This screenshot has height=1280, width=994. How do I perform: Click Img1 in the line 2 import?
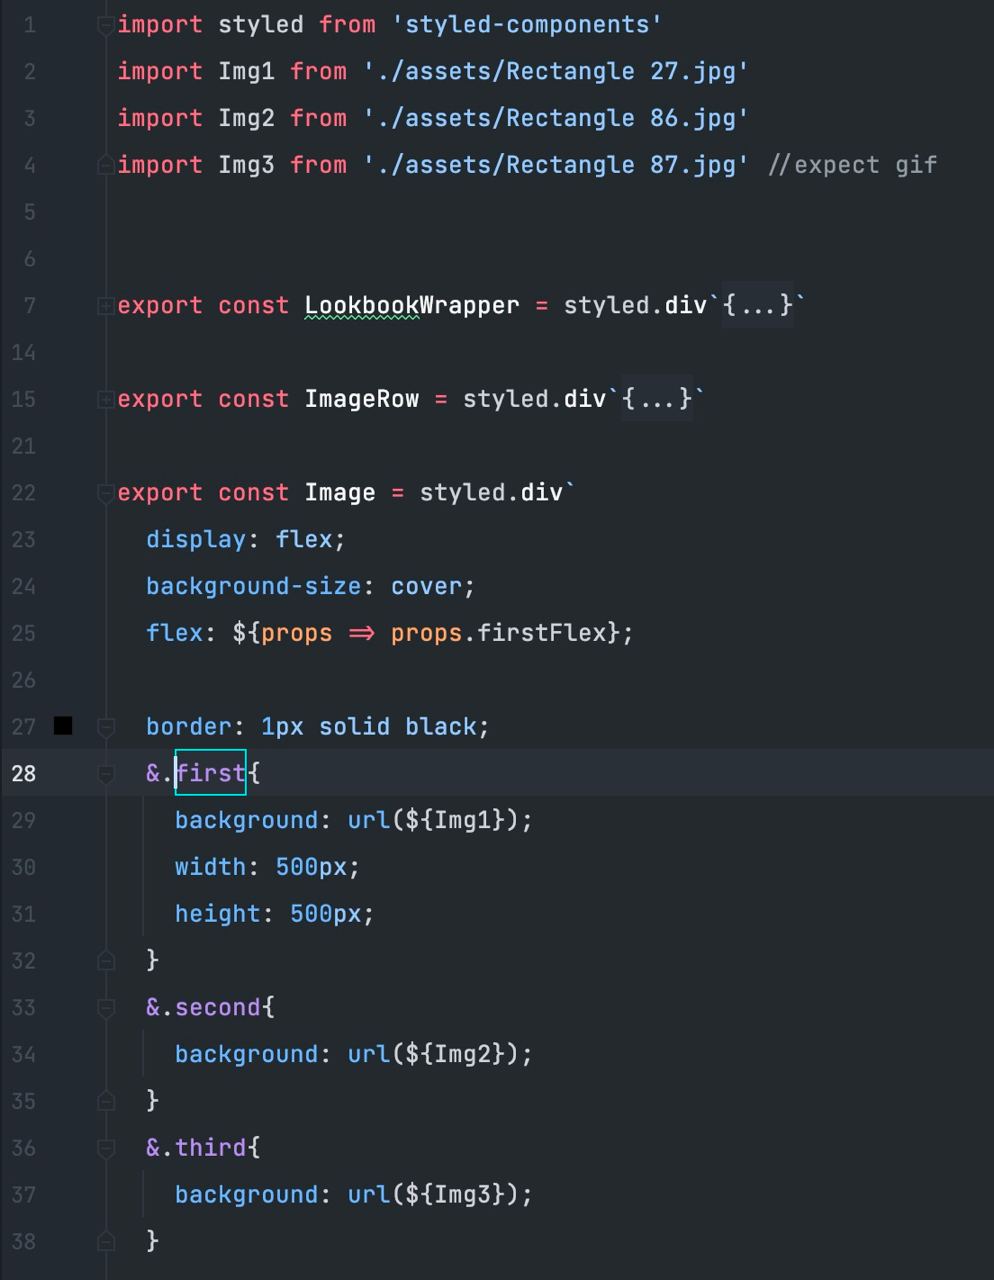[x=247, y=72]
